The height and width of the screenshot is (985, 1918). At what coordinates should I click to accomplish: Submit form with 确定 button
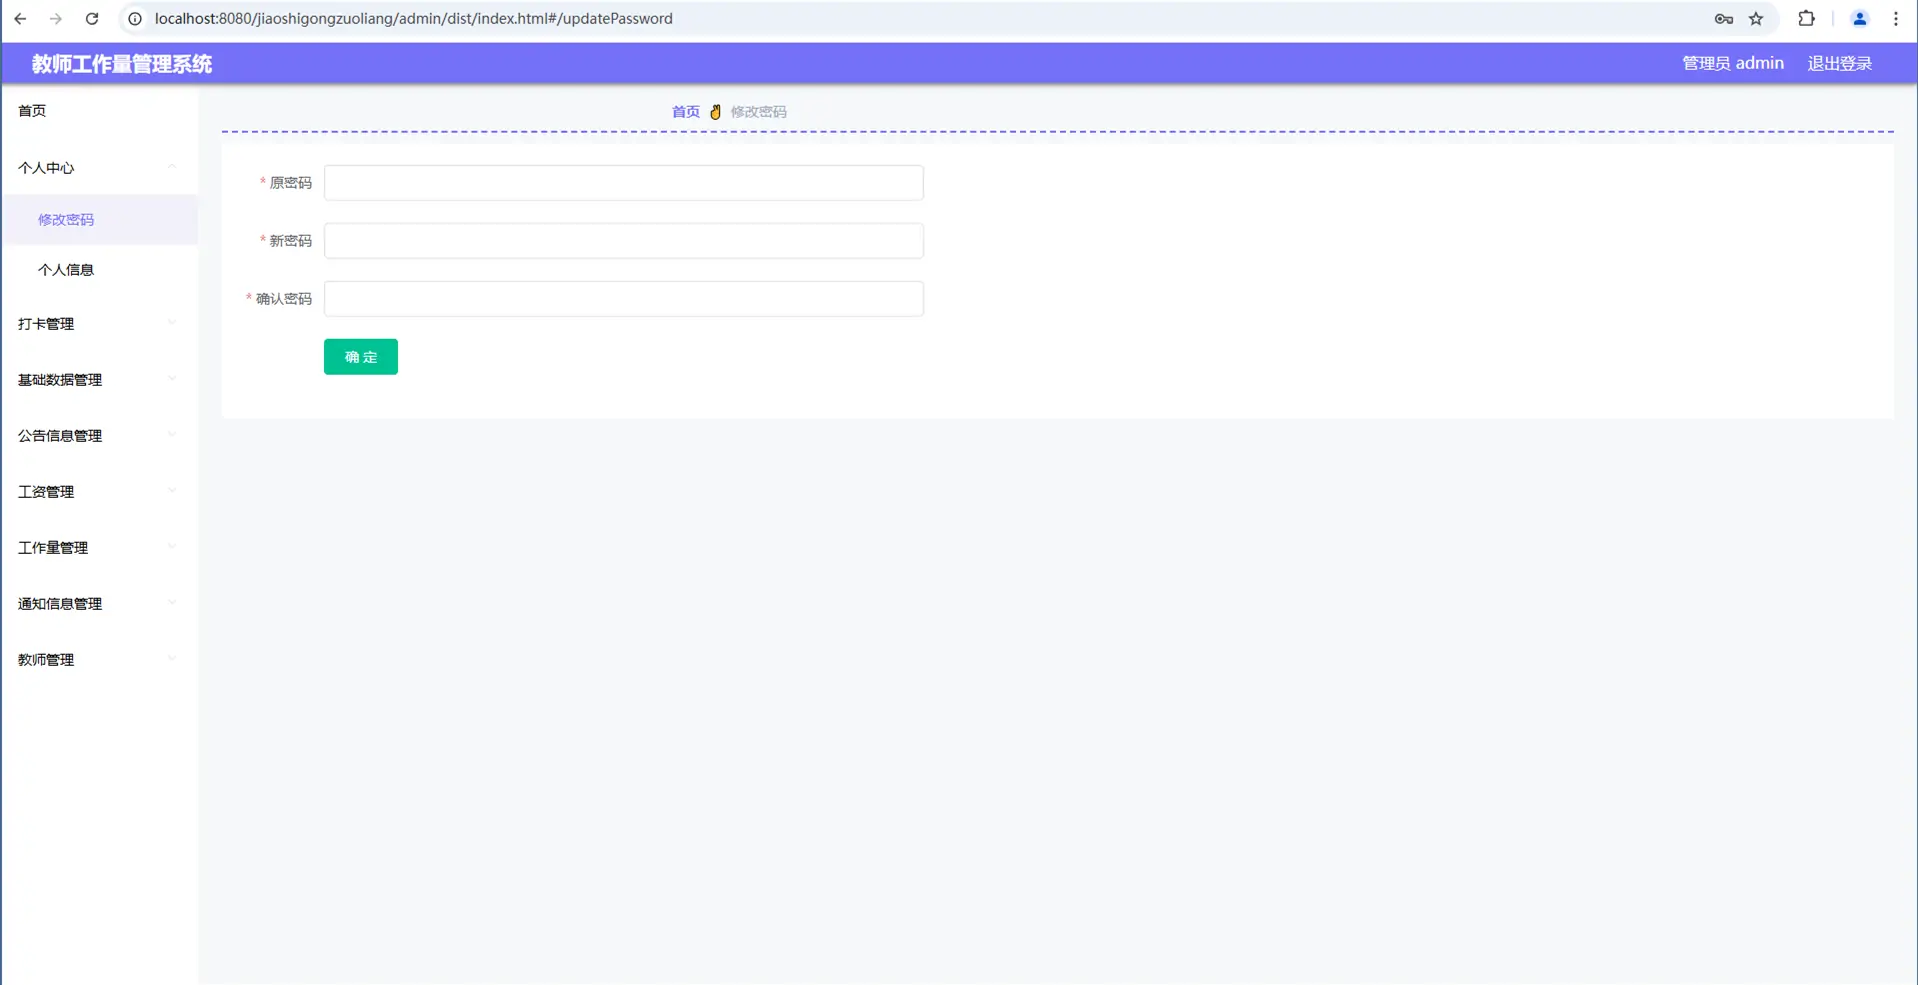(x=361, y=357)
